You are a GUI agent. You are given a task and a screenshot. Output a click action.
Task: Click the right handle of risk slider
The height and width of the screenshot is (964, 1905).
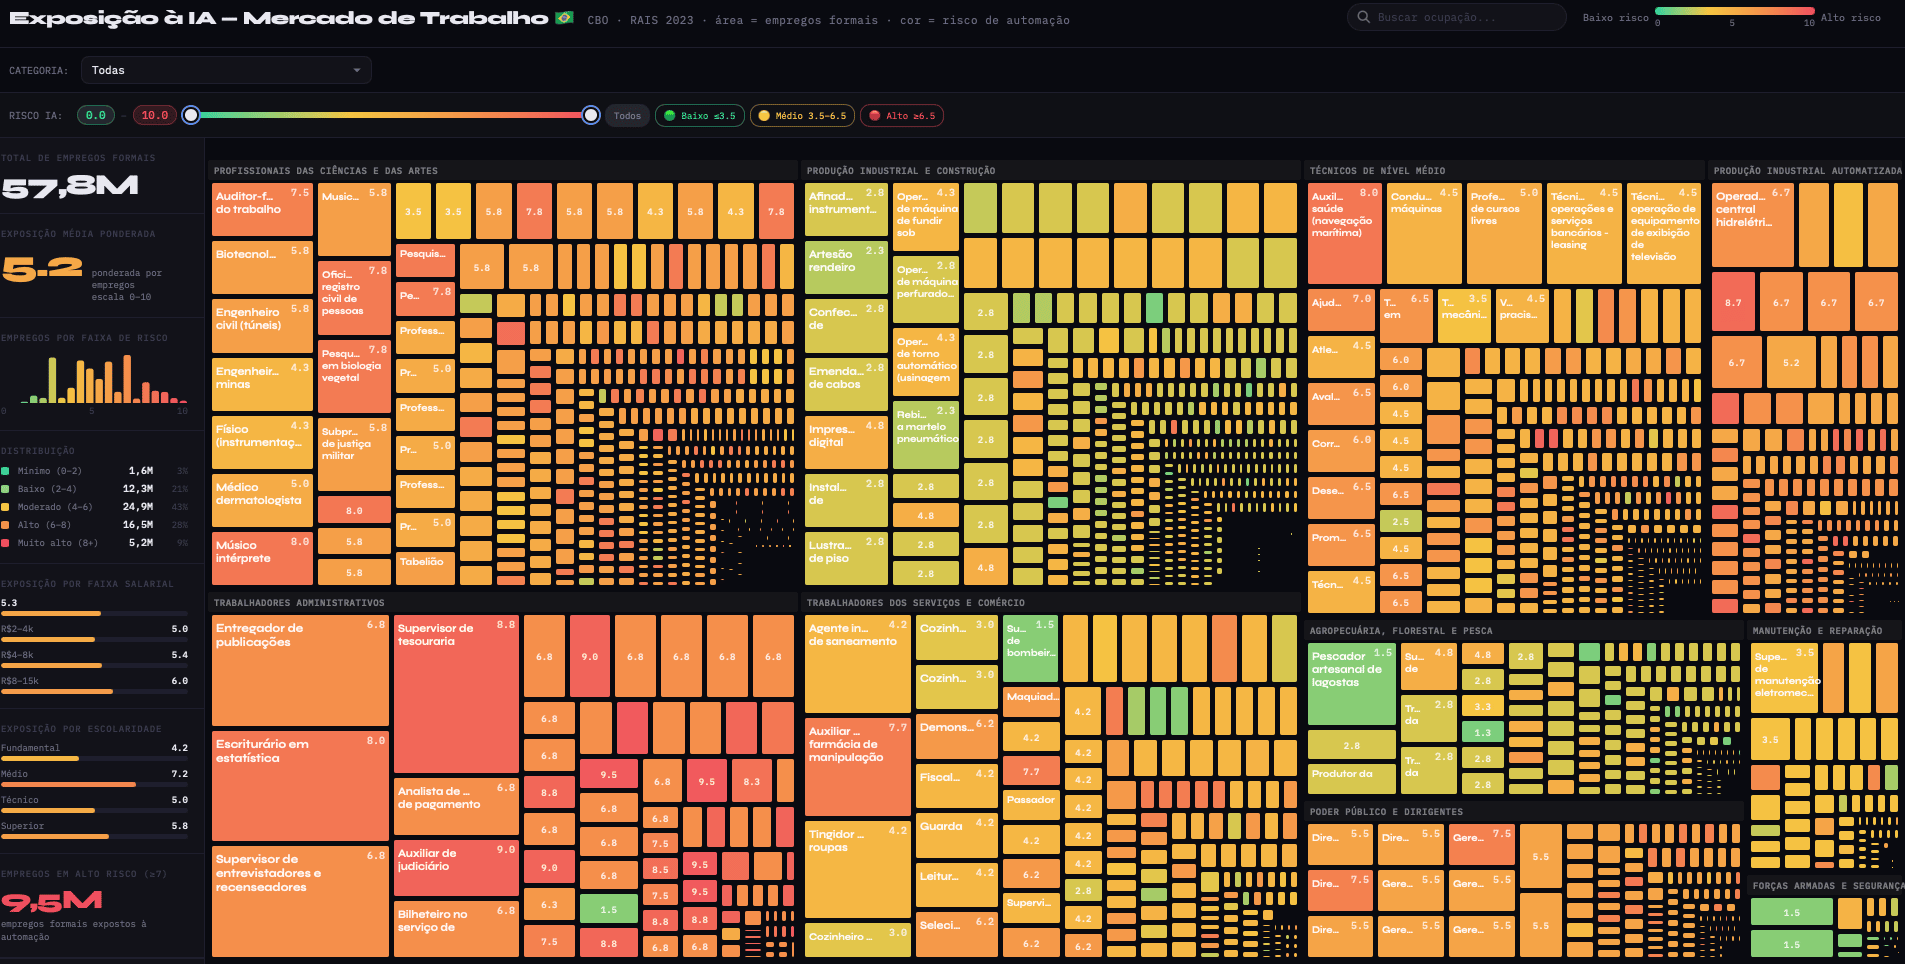[x=591, y=115]
